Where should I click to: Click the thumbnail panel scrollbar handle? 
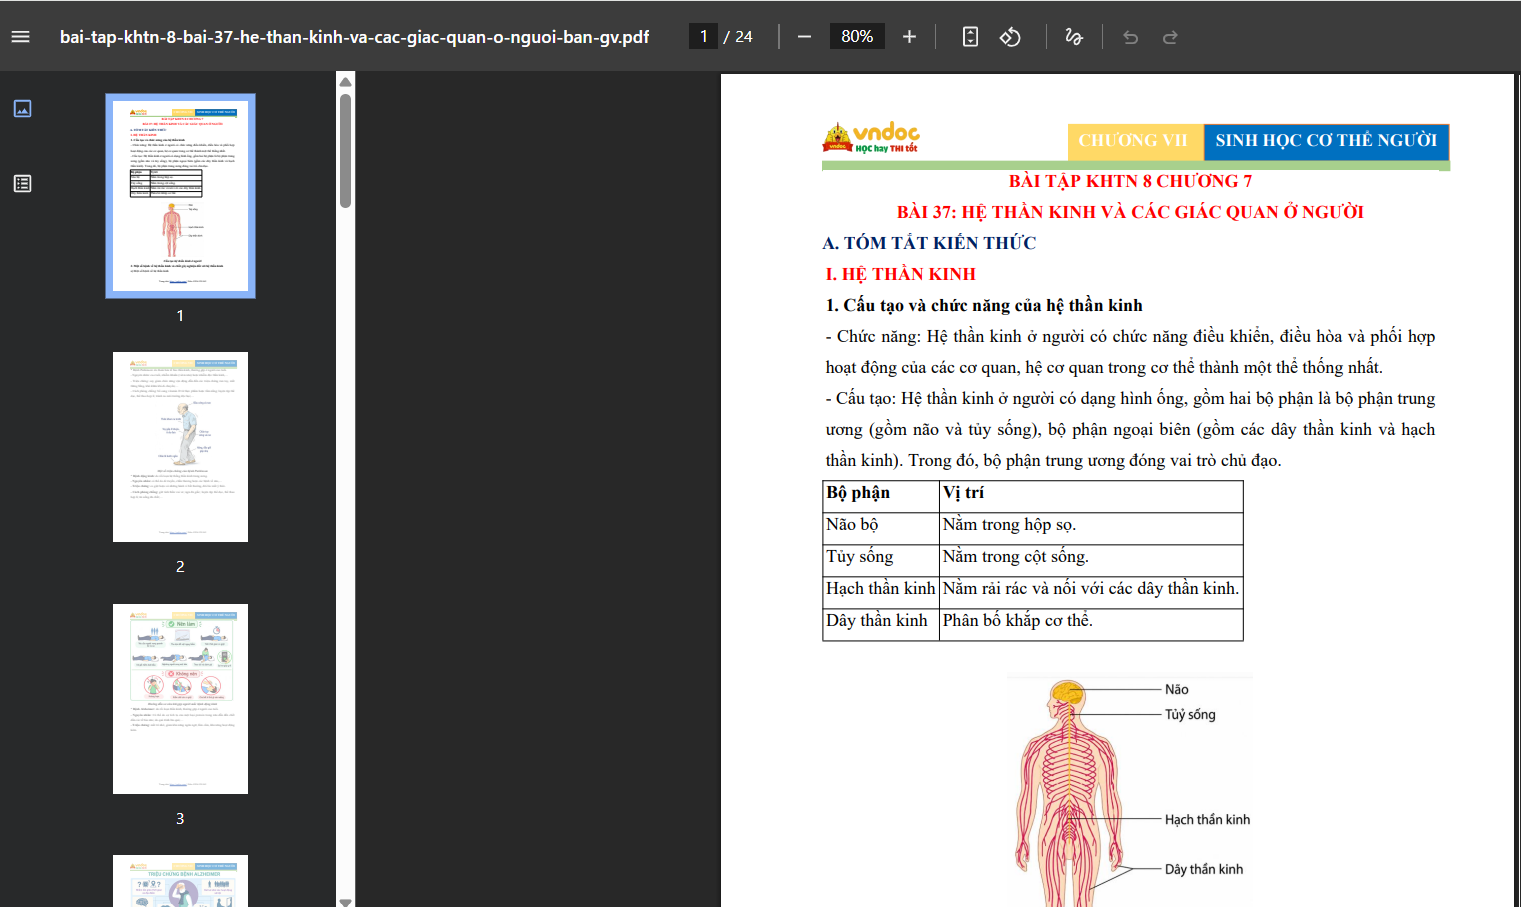(345, 151)
